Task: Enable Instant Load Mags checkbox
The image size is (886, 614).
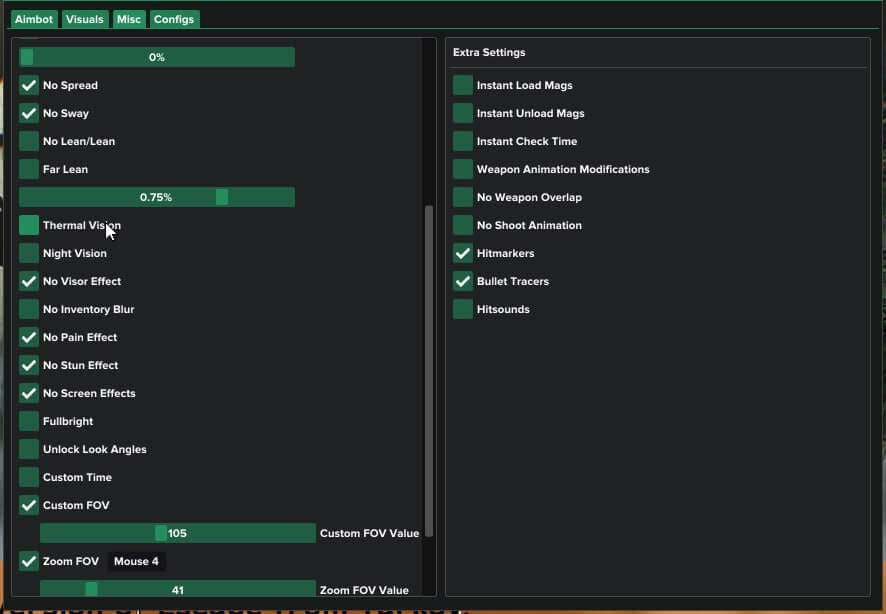Action: [x=463, y=85]
